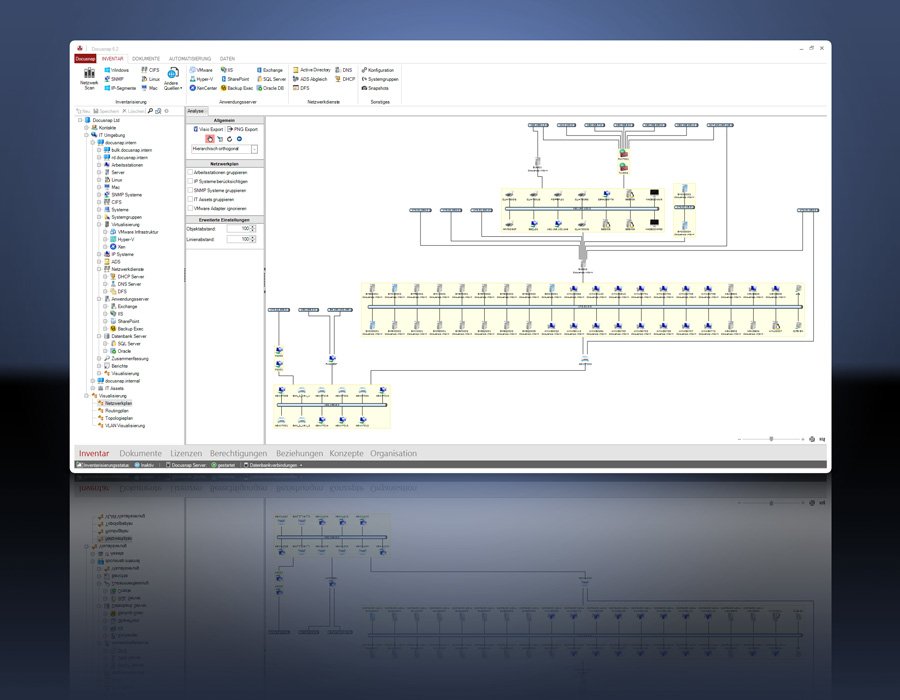The height and width of the screenshot is (700, 900).
Task: Click Linienabstand value field
Action: point(238,239)
